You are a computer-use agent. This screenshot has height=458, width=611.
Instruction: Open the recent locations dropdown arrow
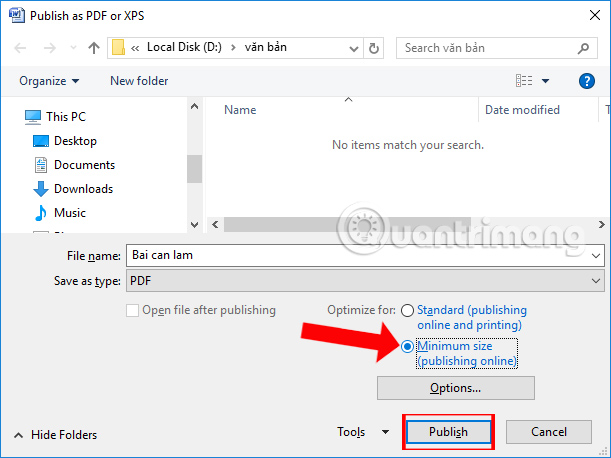[x=73, y=48]
